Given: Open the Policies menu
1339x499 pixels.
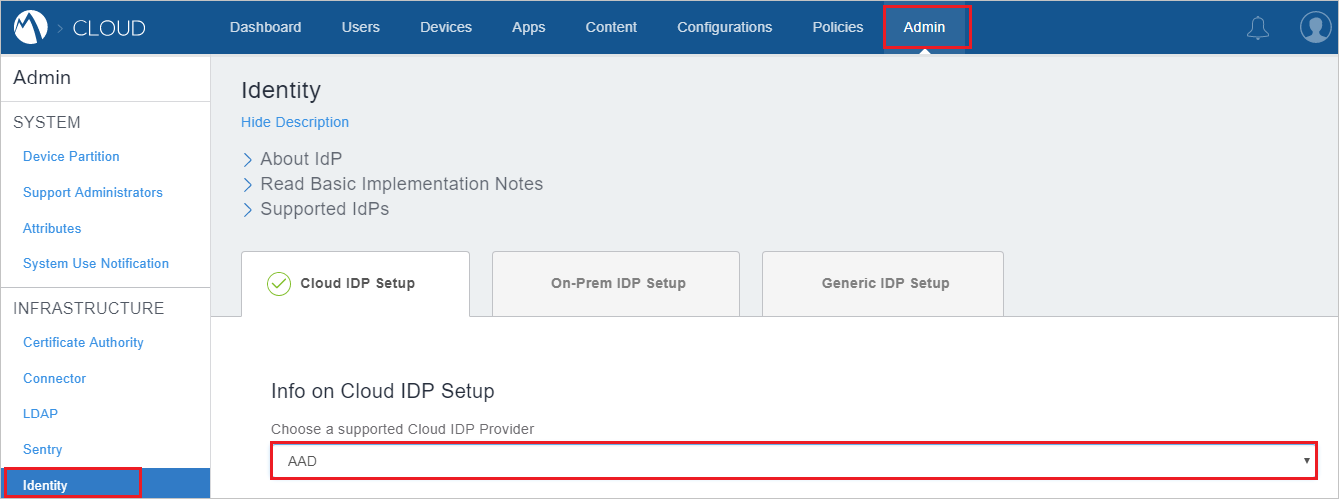Looking at the screenshot, I should click(838, 27).
